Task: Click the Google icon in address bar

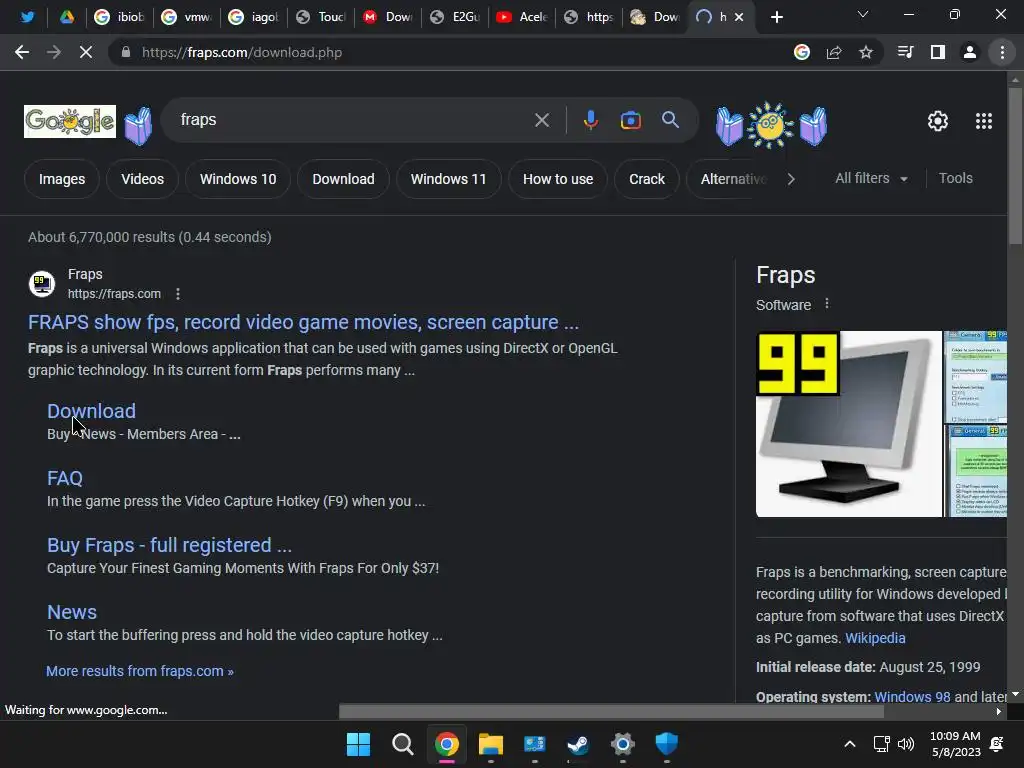Action: [x=802, y=52]
